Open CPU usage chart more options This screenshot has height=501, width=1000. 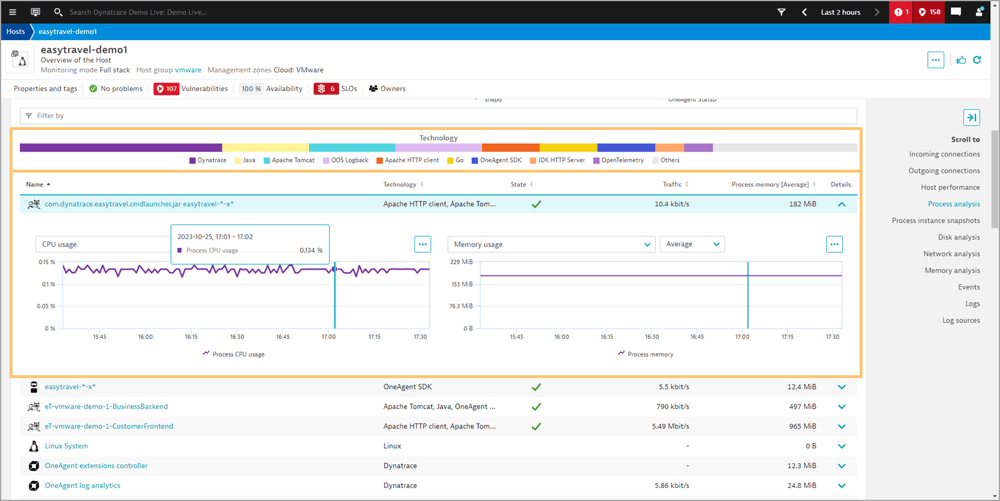coord(422,244)
